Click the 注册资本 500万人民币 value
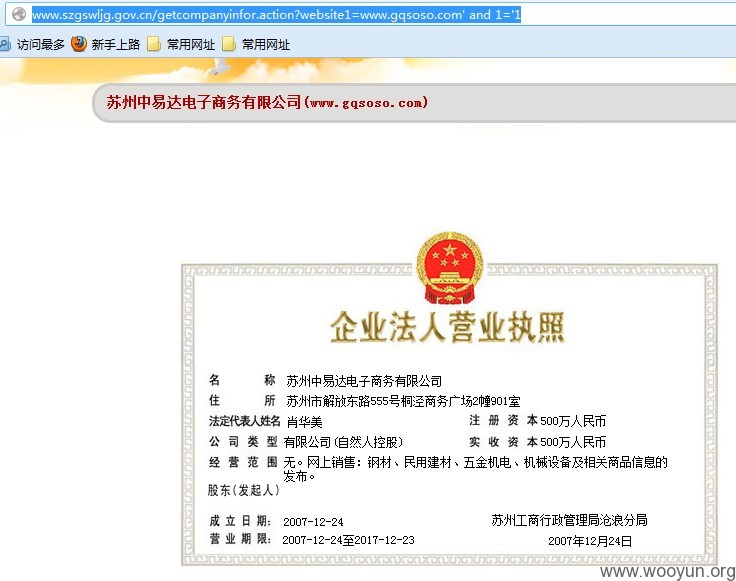This screenshot has height=581, width=736. pyautogui.click(x=573, y=421)
